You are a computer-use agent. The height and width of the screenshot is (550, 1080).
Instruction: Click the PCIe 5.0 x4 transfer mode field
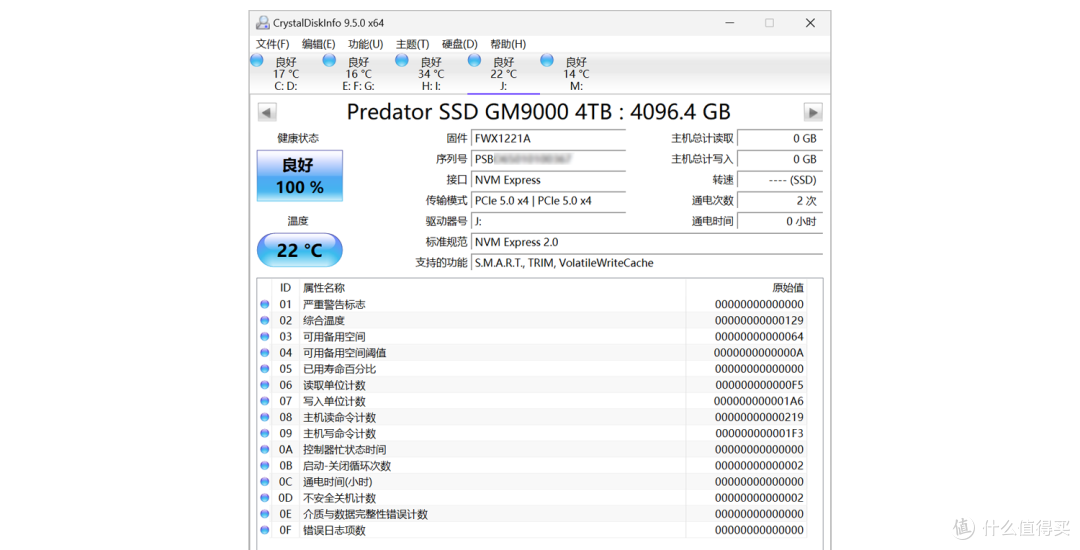click(549, 200)
